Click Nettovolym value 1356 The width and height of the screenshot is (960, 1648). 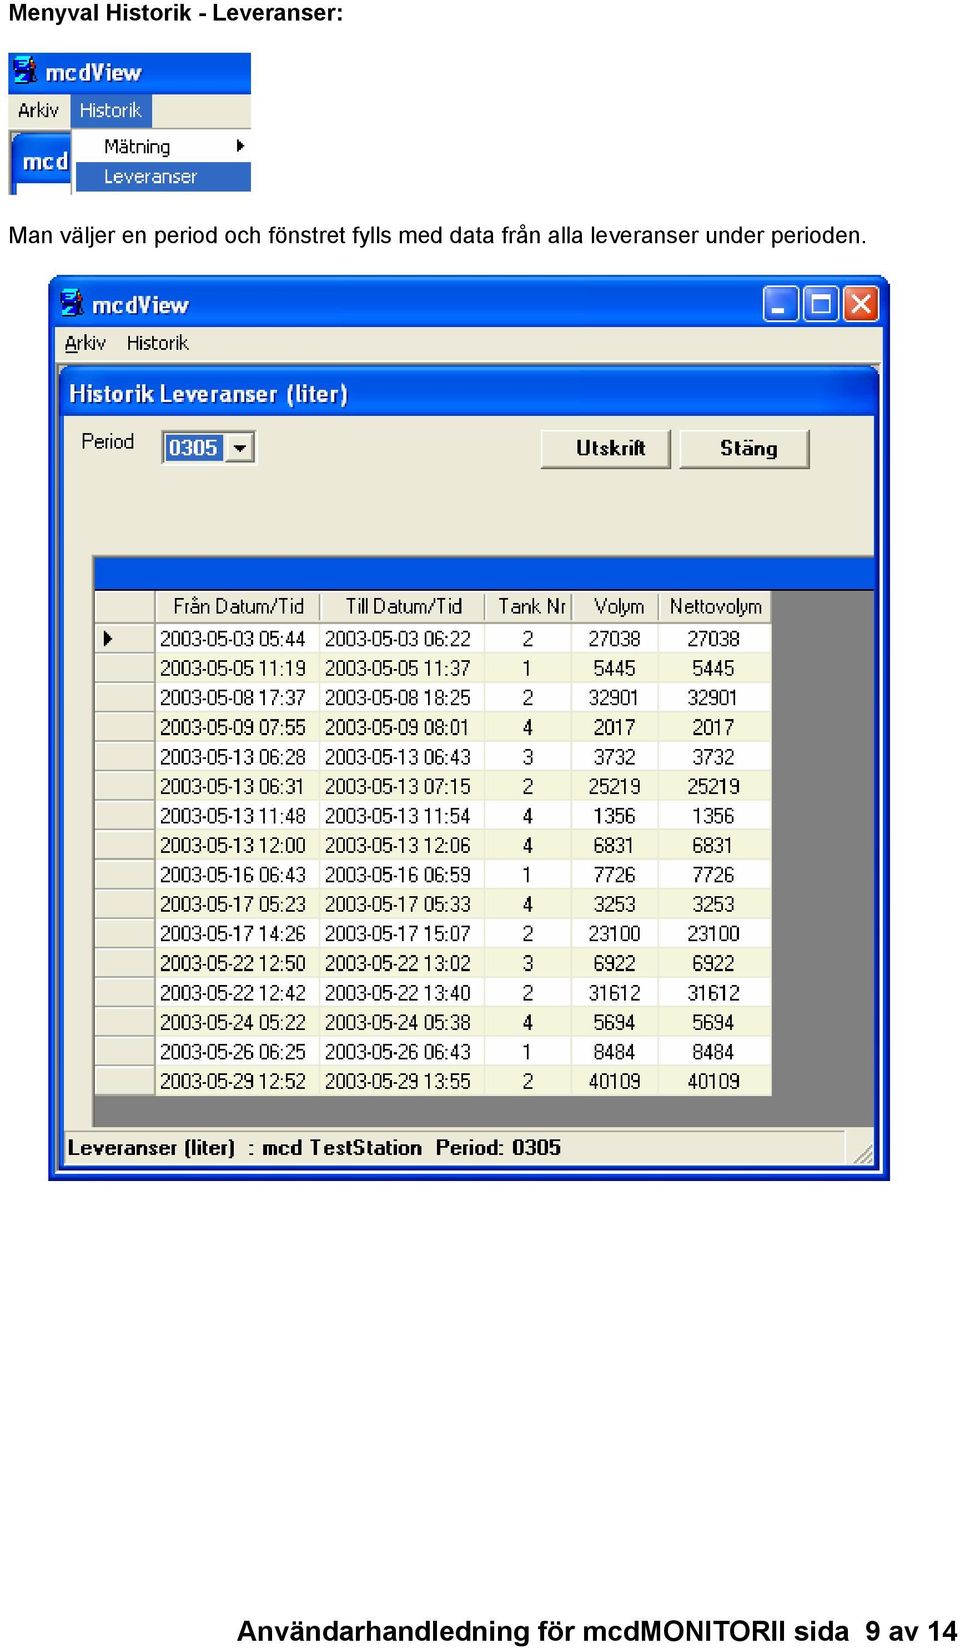click(x=715, y=815)
